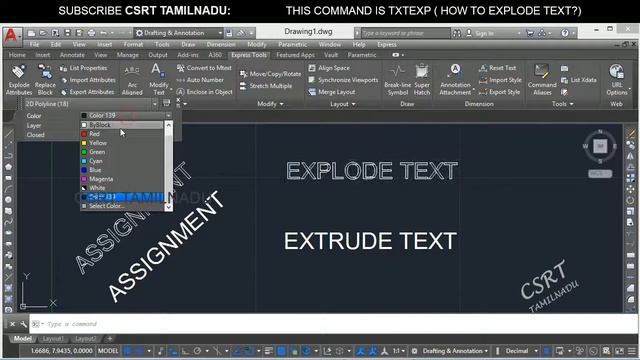Click Import Attributes button

[x=88, y=80]
